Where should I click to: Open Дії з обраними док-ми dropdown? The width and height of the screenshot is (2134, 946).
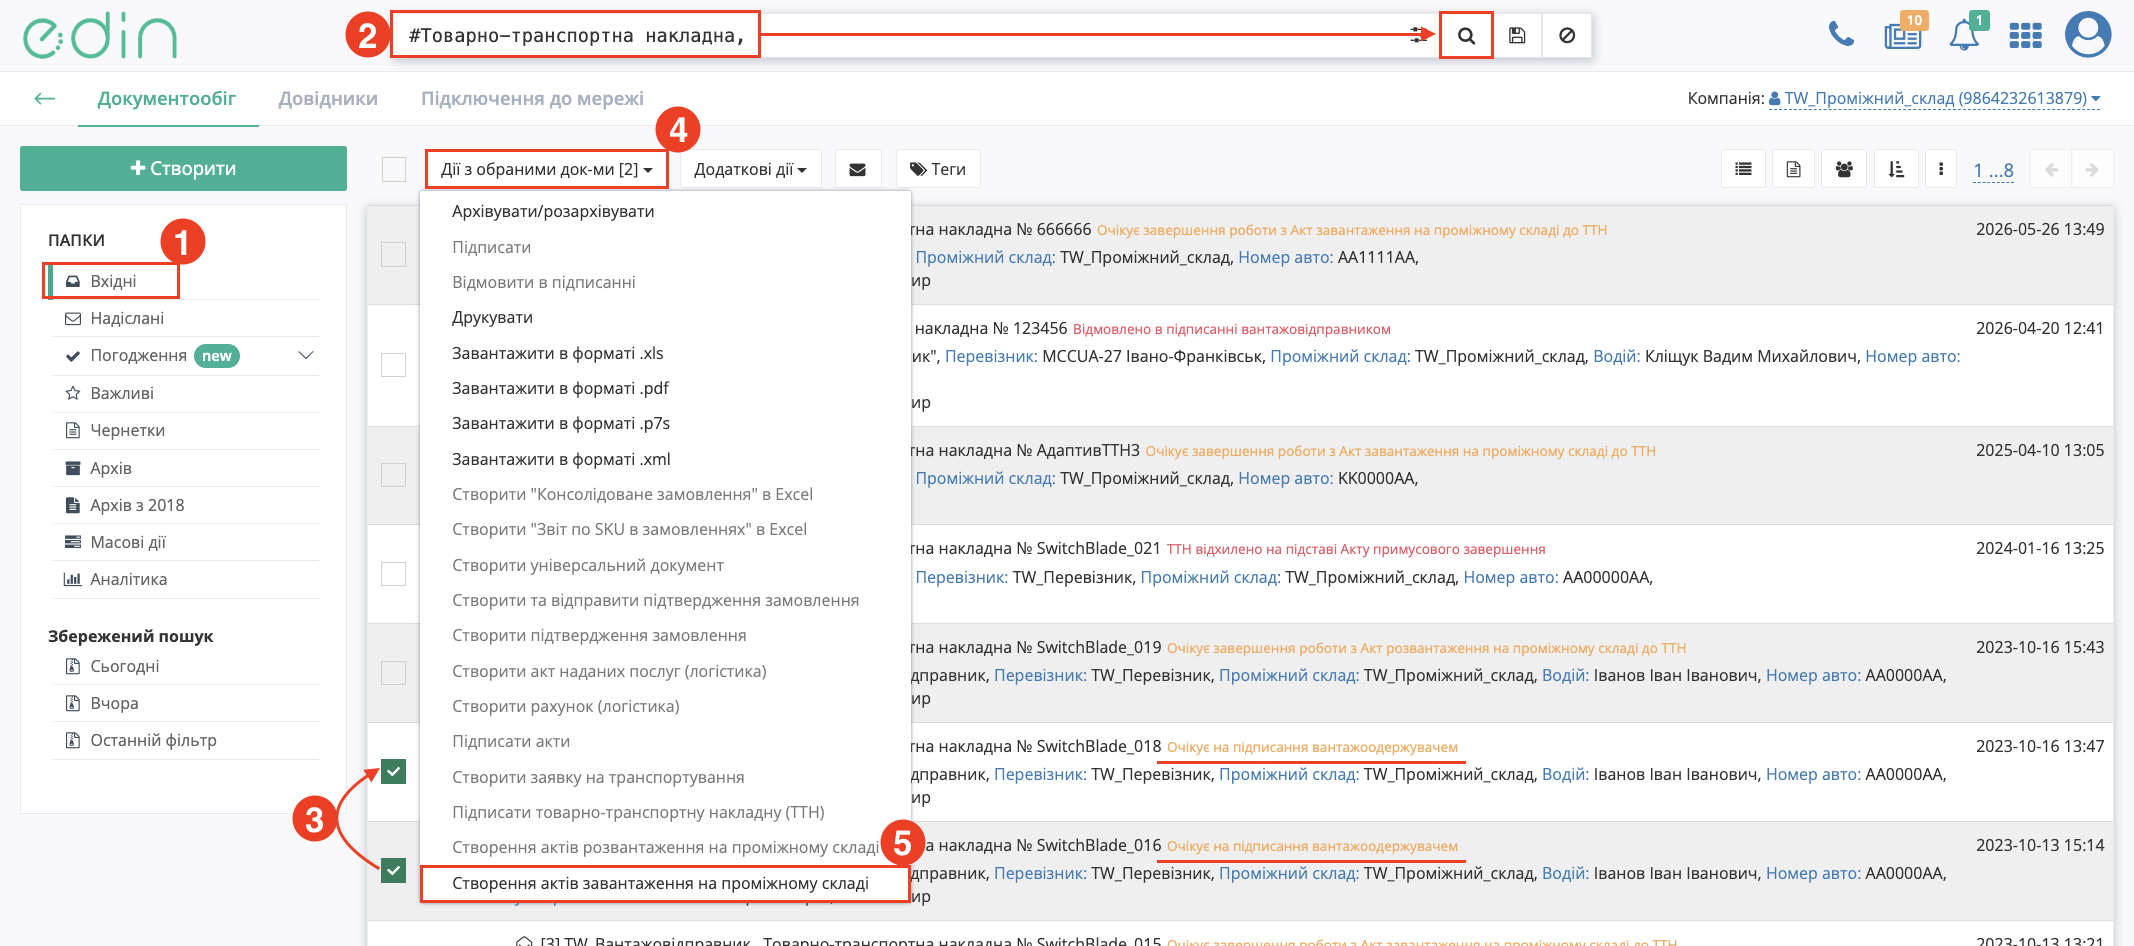547,169
